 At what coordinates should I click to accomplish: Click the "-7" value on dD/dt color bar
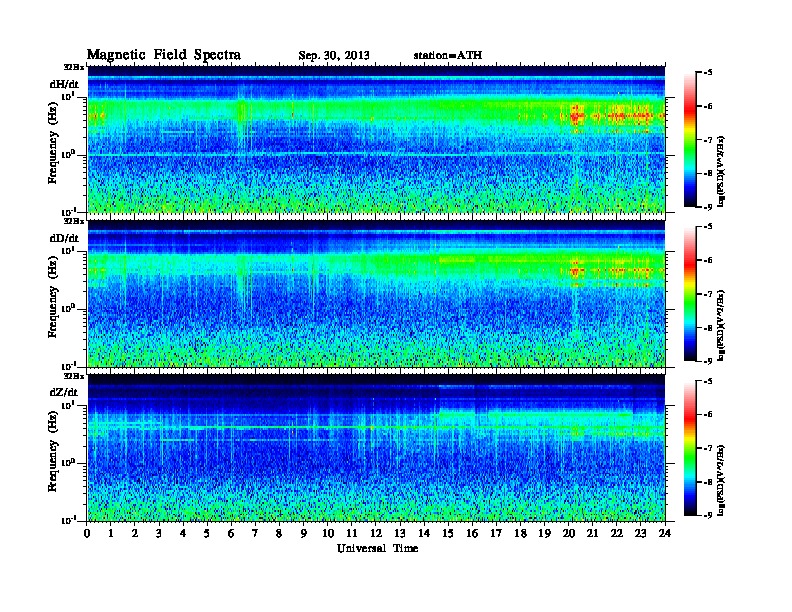[709, 294]
